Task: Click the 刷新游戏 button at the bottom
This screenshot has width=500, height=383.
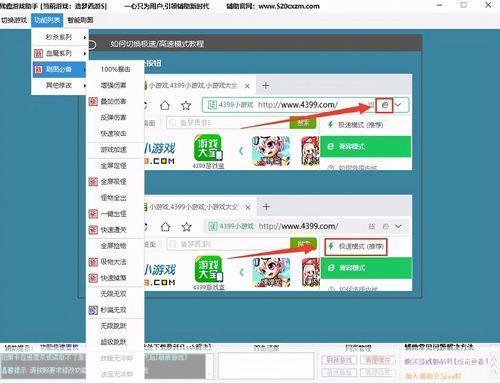Action: (x=339, y=360)
